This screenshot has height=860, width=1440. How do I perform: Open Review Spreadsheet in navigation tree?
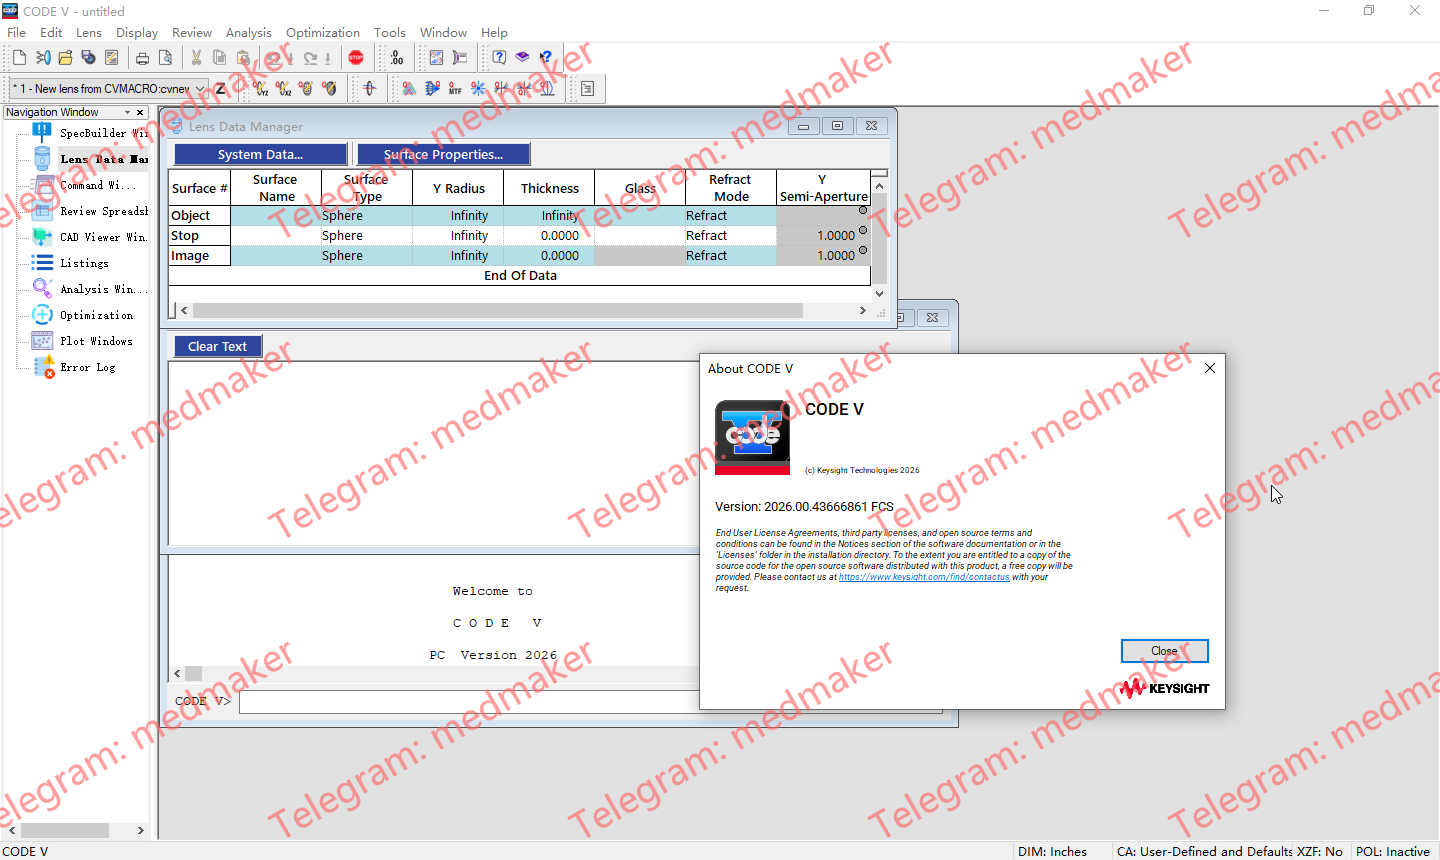[x=103, y=211]
